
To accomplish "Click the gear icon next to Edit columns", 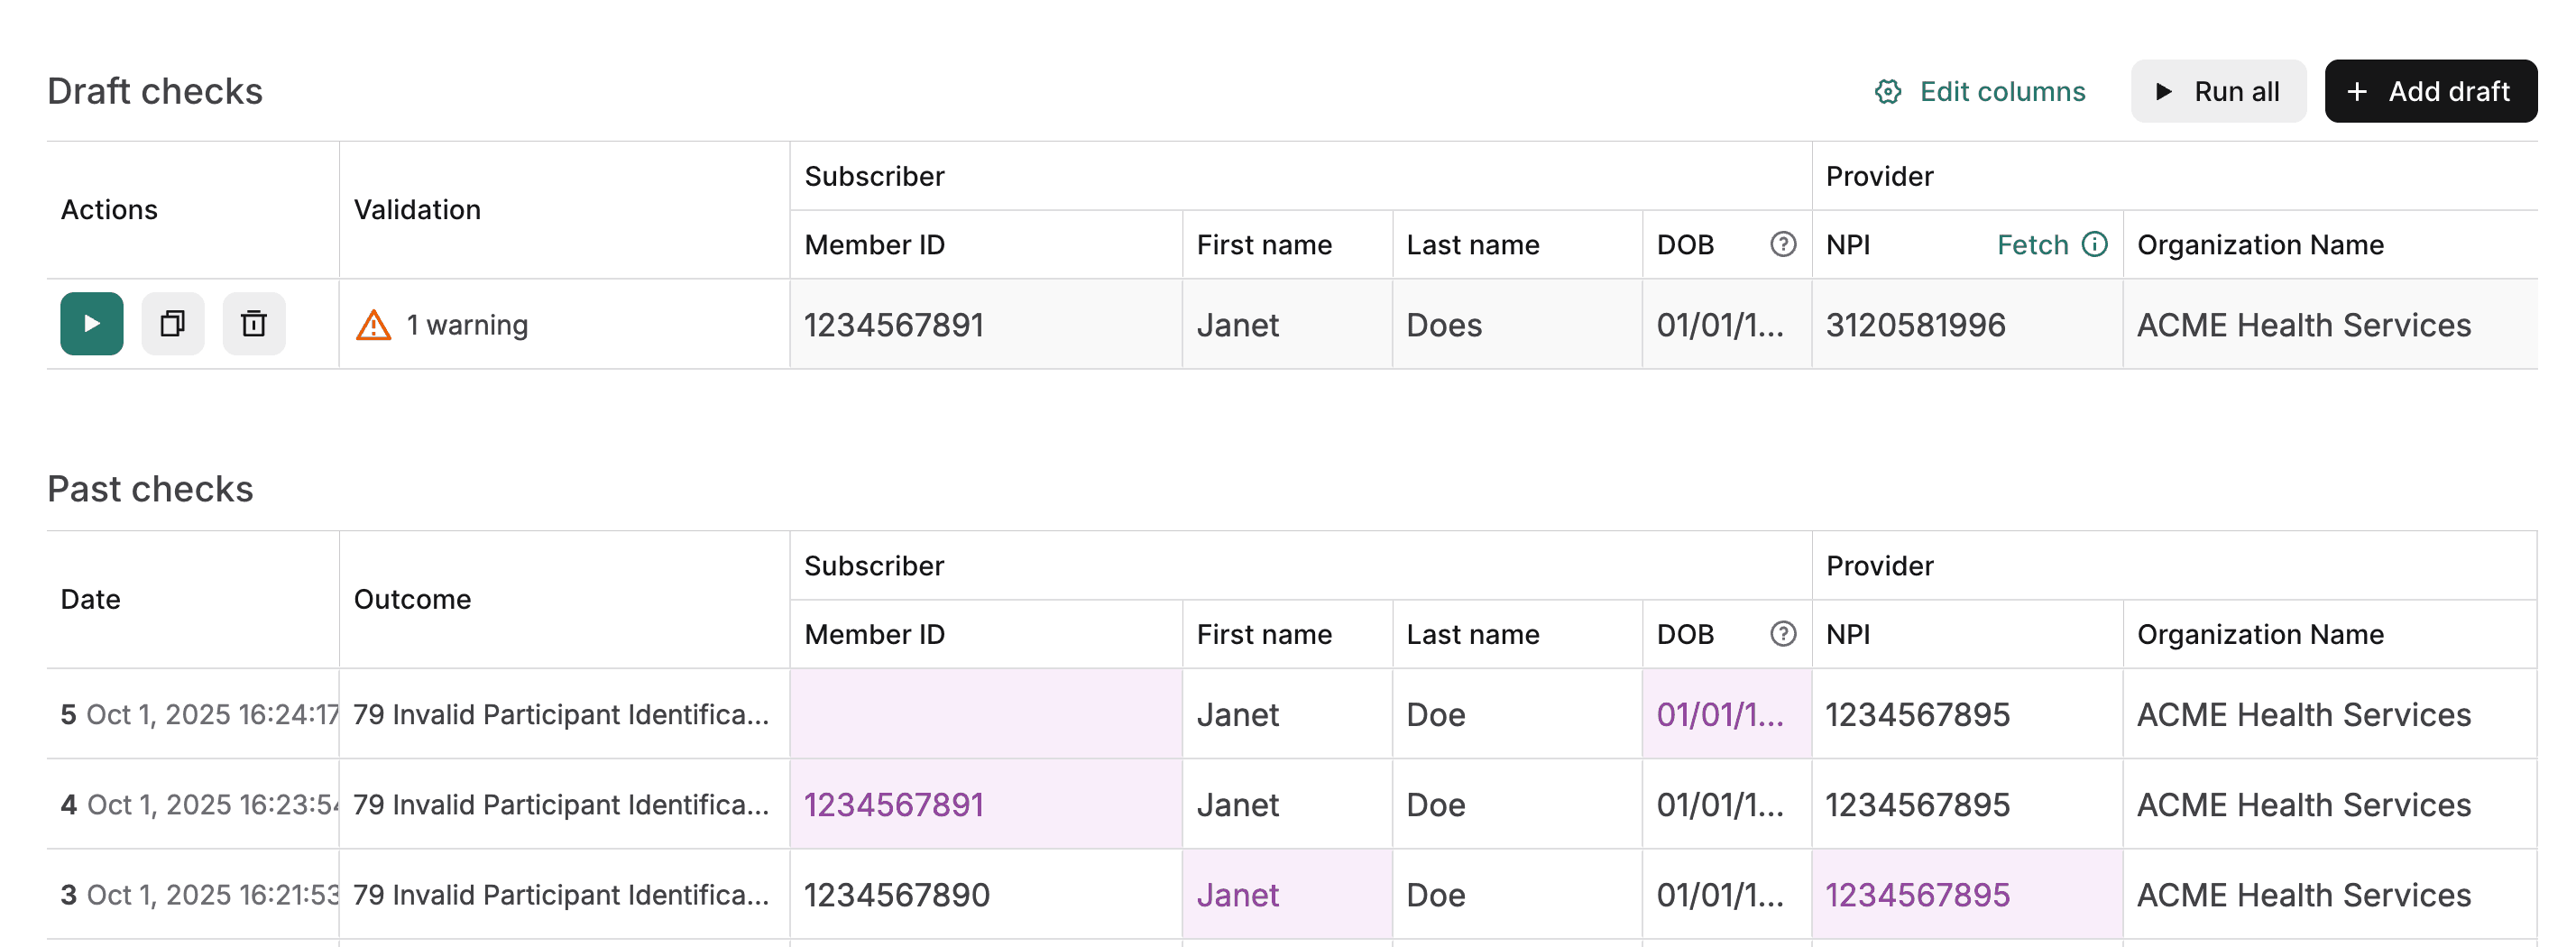I will coord(1888,91).
